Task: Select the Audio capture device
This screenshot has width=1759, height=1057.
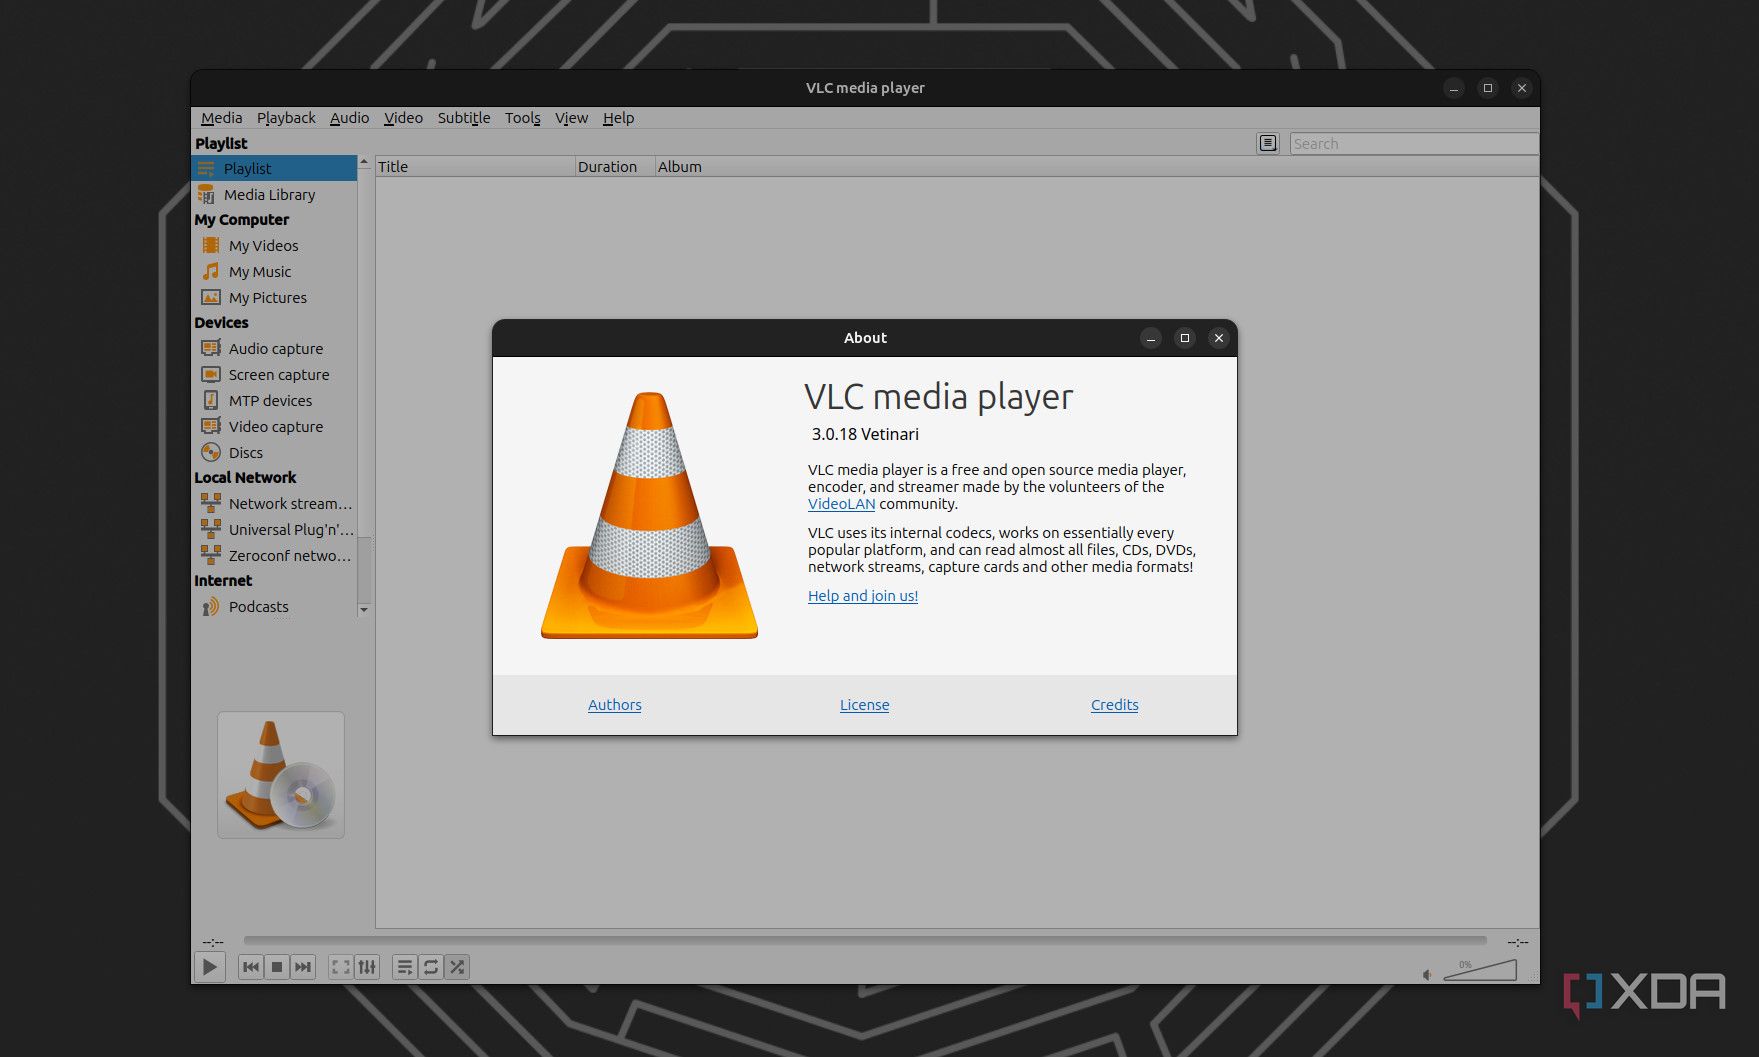Action: (x=275, y=348)
